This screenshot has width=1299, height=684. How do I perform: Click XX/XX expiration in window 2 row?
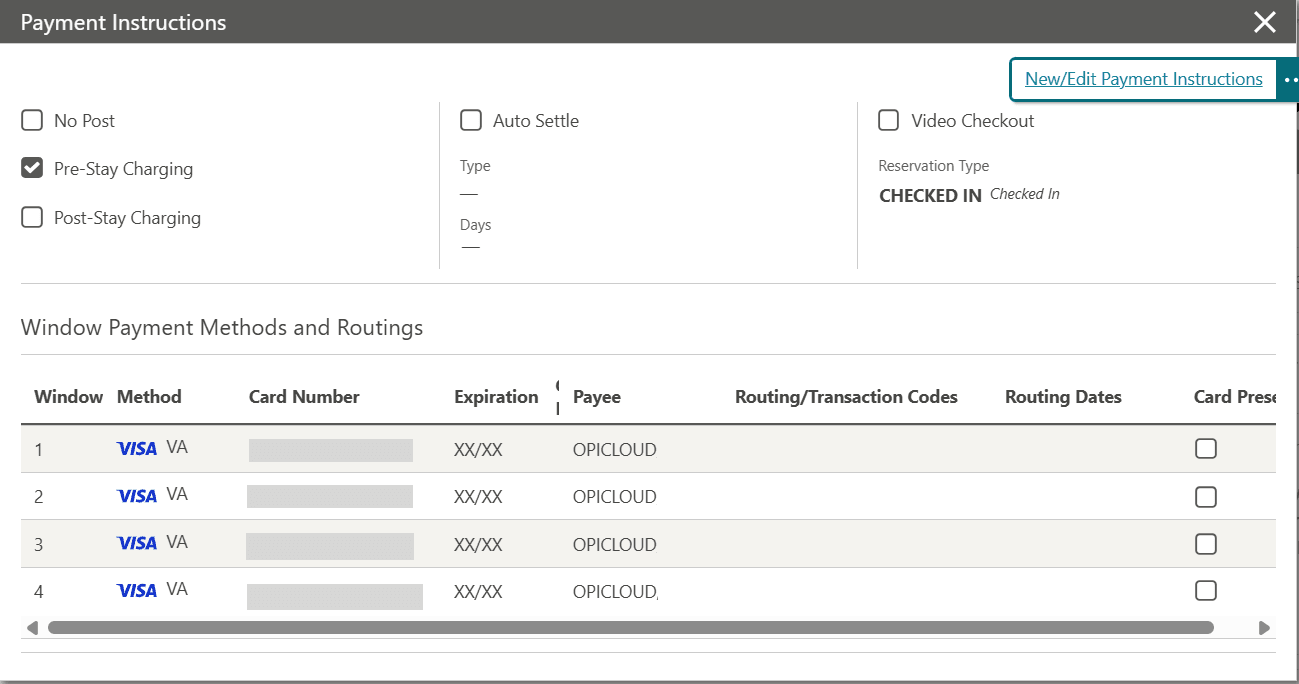click(478, 497)
